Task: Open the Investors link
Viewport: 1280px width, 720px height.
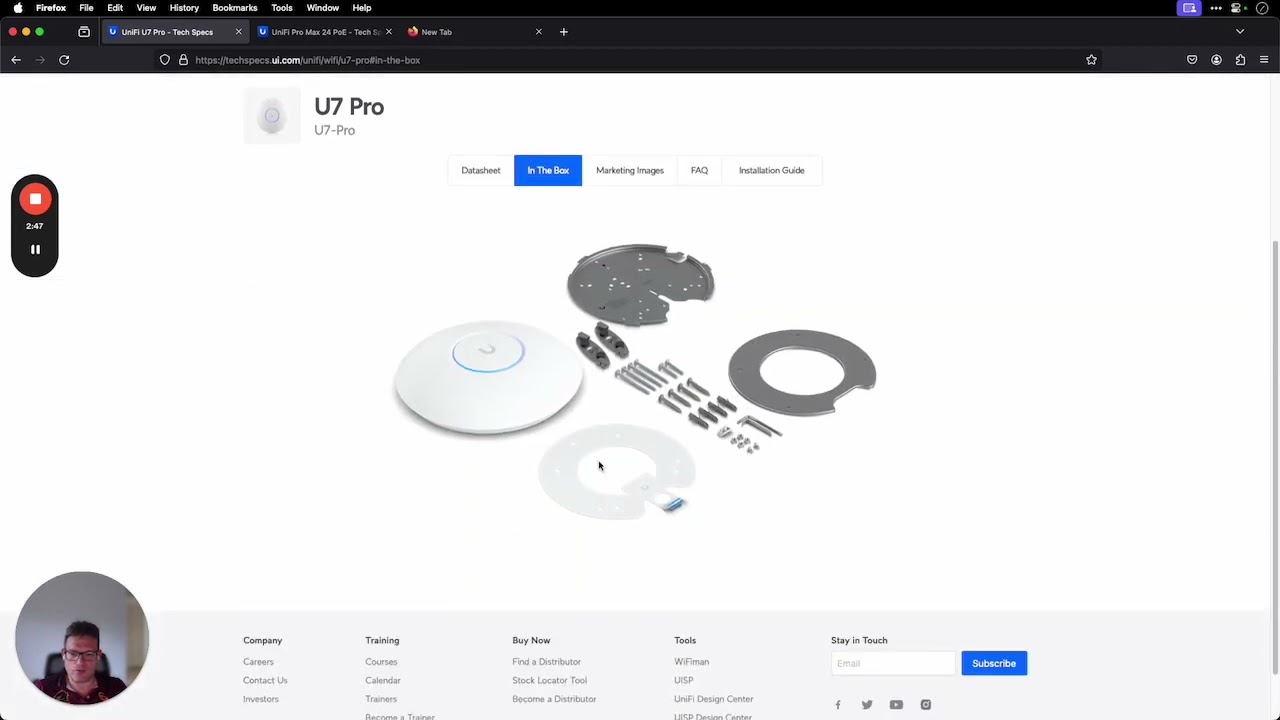Action: (x=261, y=699)
